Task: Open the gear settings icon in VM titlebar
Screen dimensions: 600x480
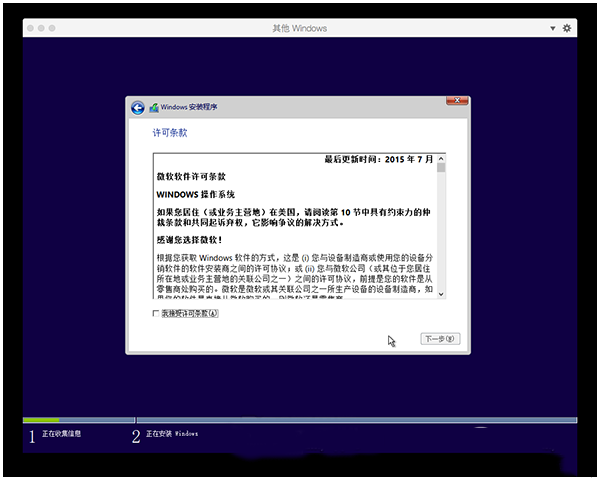Action: [x=568, y=28]
